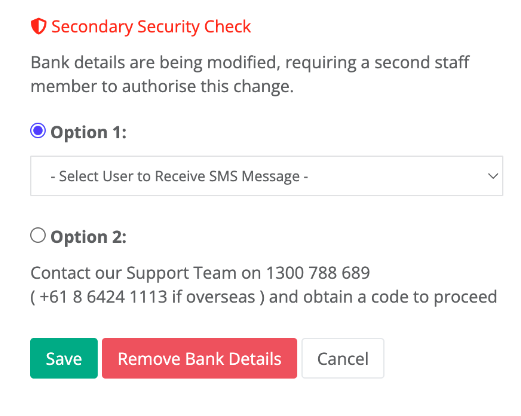Viewport: 521px width, 416px height.
Task: Open the Select User to Receive SMS dropdown
Action: (266, 176)
